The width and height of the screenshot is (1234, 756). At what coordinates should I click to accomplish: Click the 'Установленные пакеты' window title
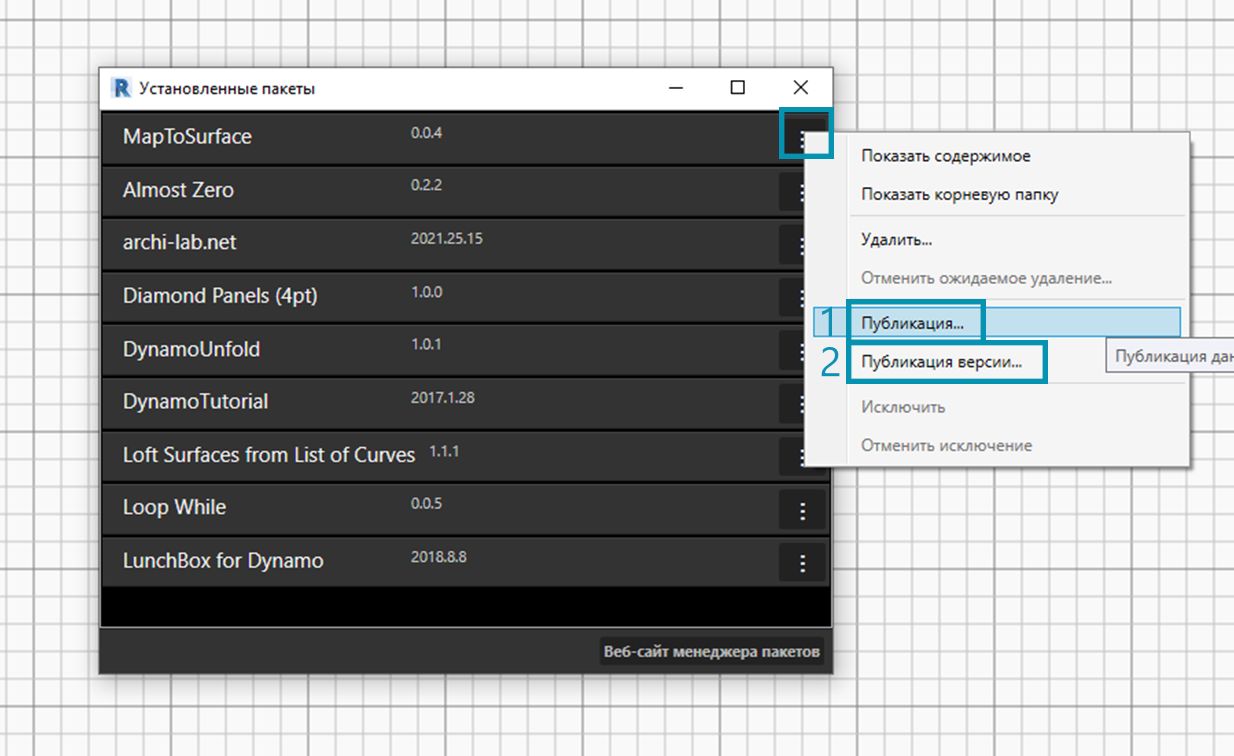[227, 89]
